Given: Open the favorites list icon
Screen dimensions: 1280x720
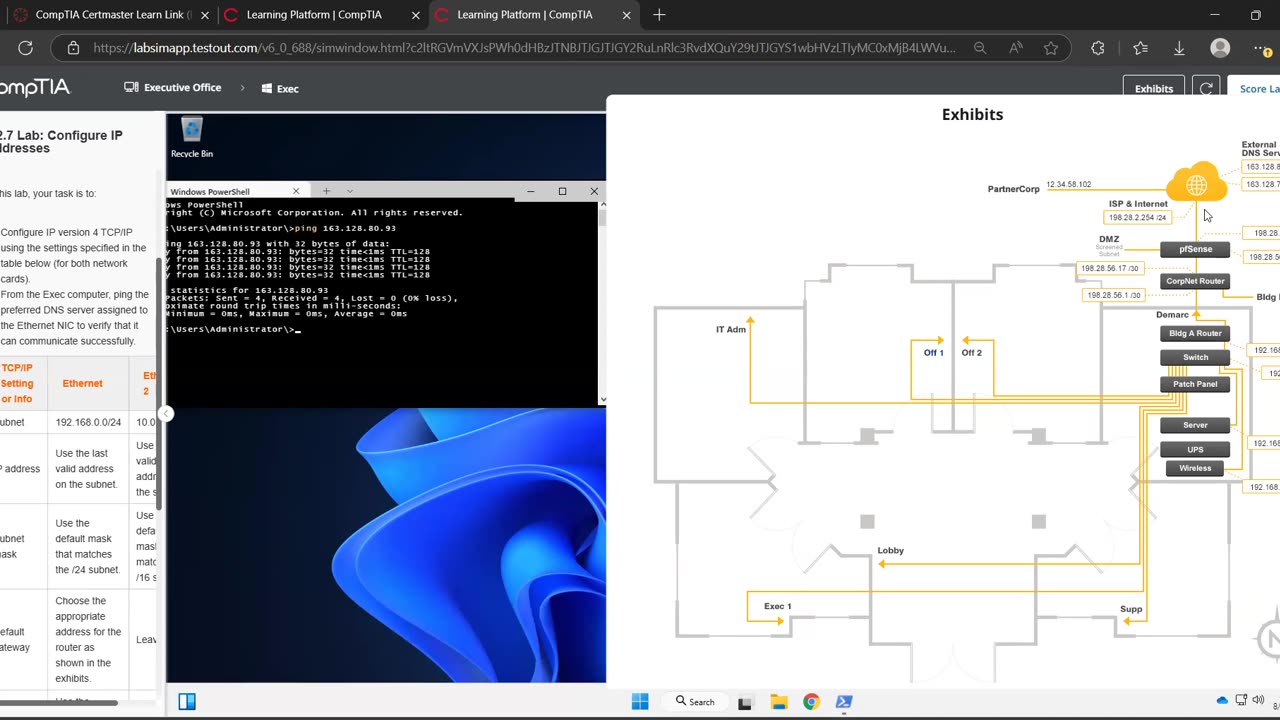Looking at the screenshot, I should pyautogui.click(x=1140, y=48).
